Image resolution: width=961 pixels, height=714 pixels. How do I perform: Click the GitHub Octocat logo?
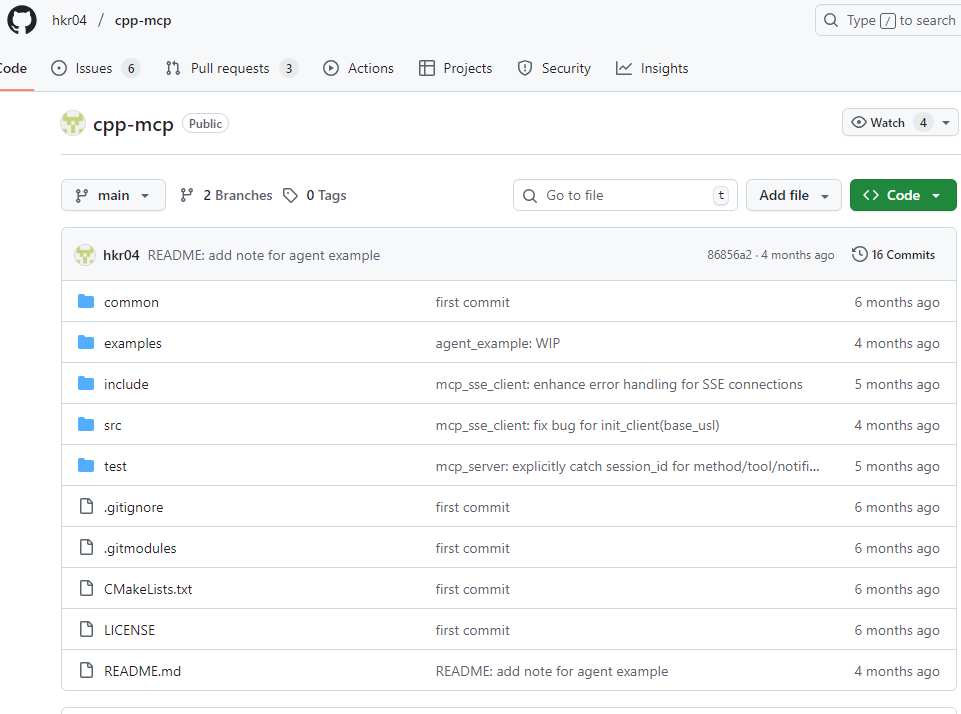22,20
